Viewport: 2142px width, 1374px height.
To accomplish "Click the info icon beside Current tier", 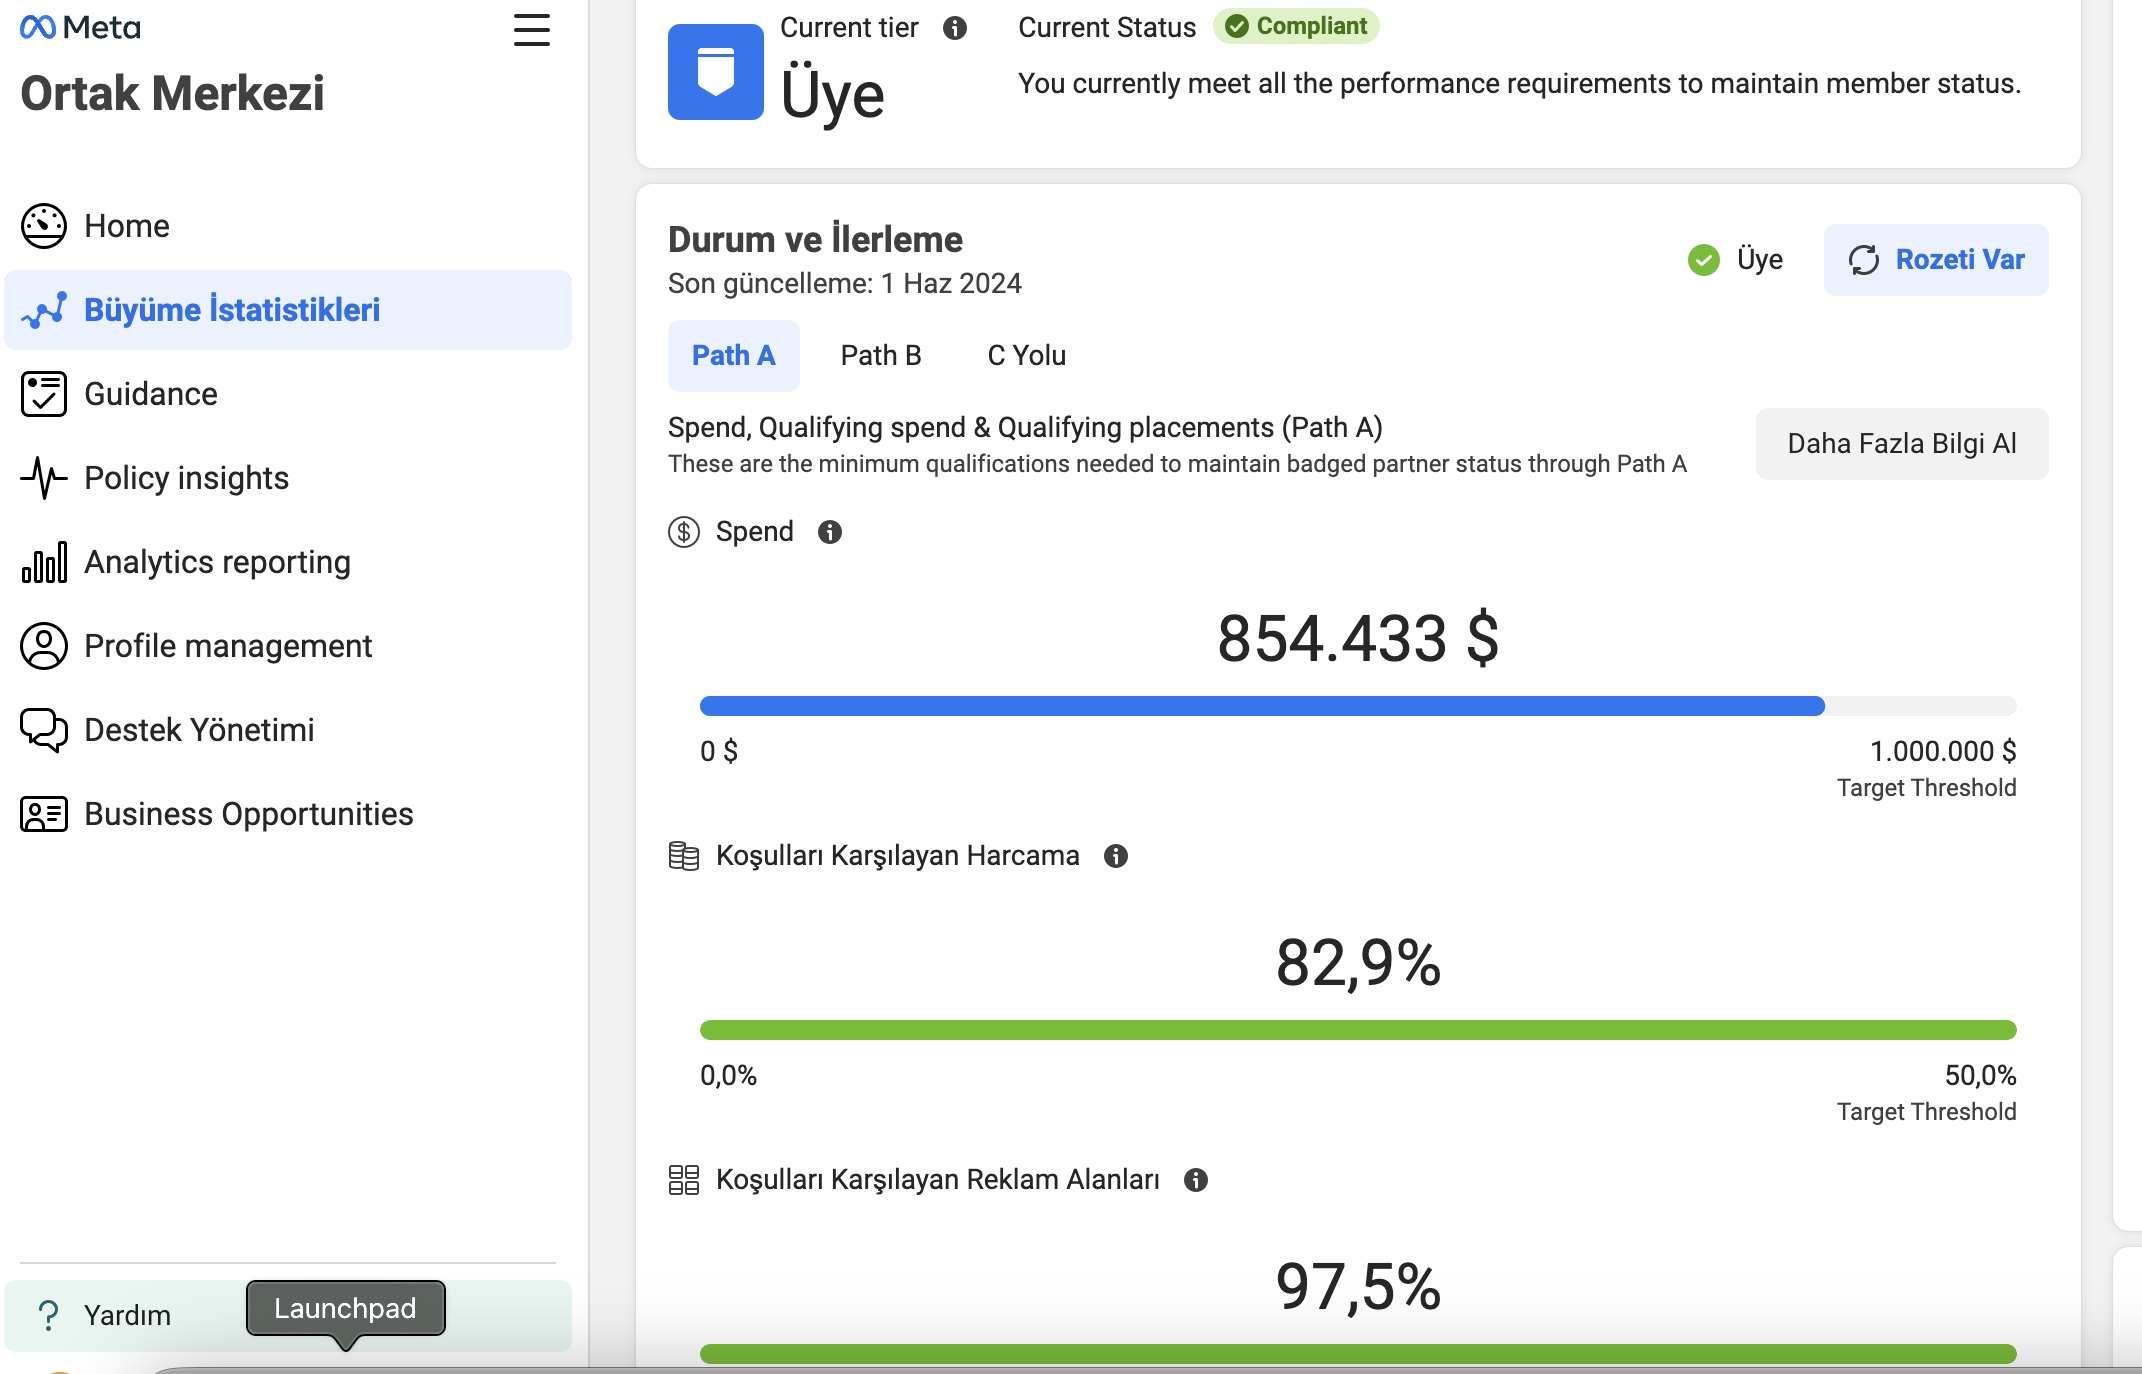I will tap(955, 28).
